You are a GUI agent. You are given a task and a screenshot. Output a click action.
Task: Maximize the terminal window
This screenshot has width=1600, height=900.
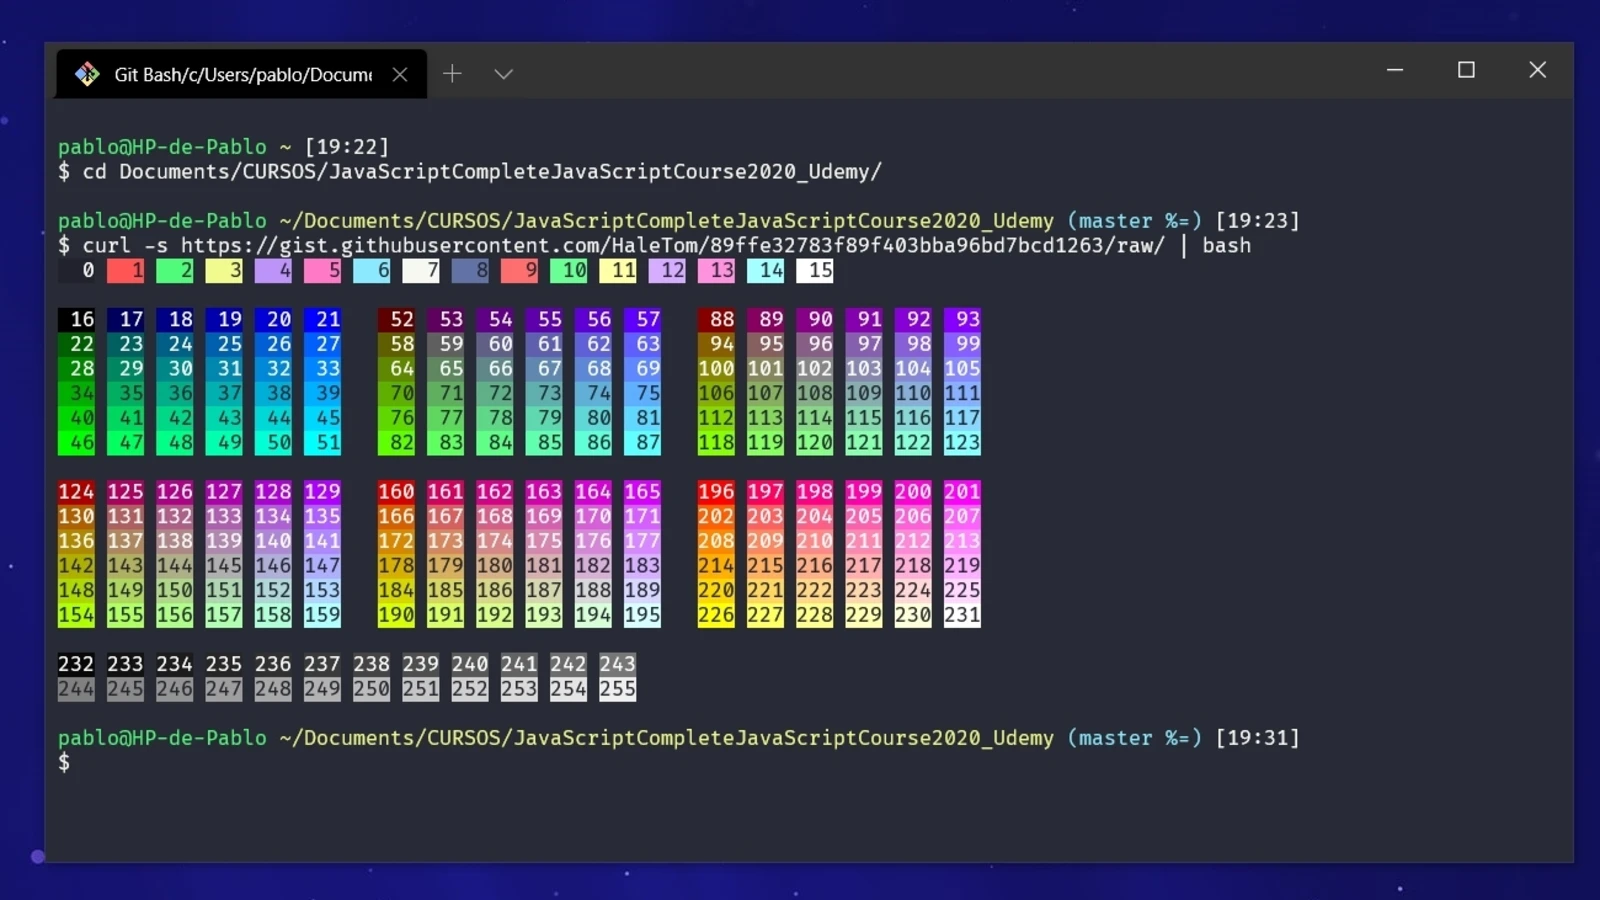tap(1466, 70)
